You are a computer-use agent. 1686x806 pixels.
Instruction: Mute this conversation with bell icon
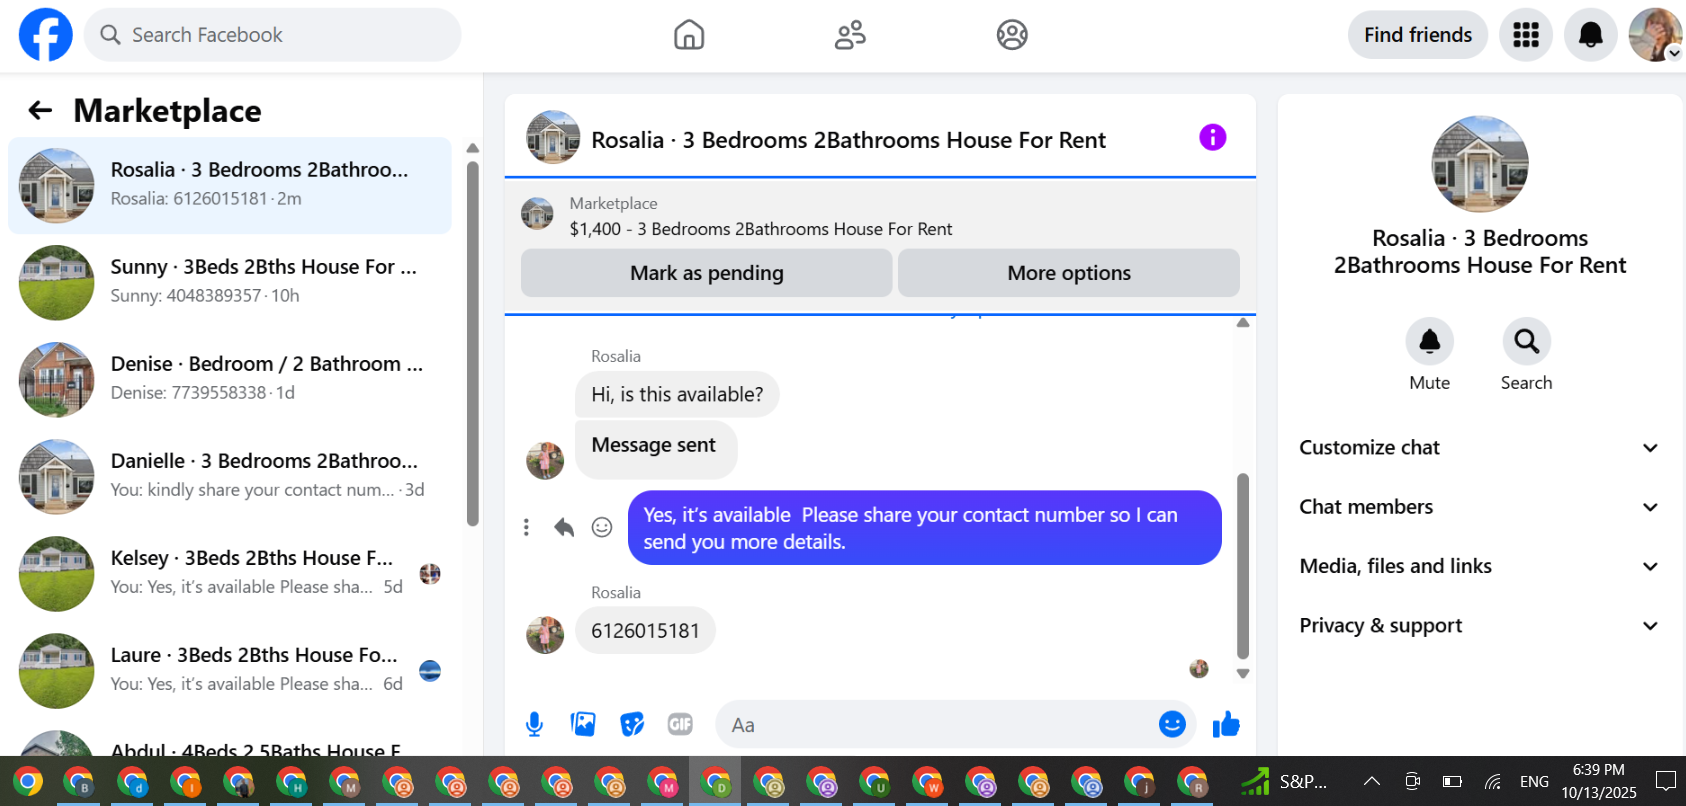click(x=1429, y=342)
